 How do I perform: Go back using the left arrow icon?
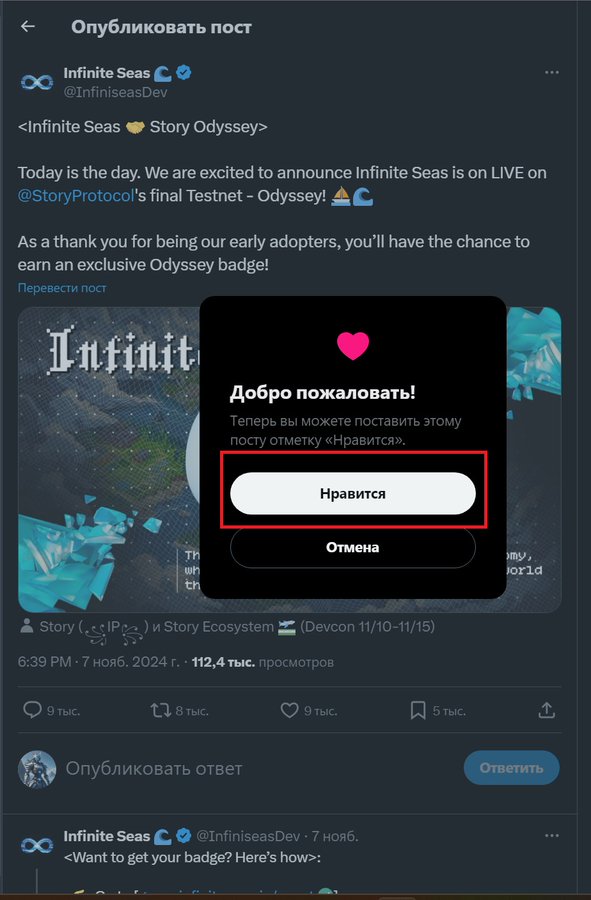[x=28, y=26]
